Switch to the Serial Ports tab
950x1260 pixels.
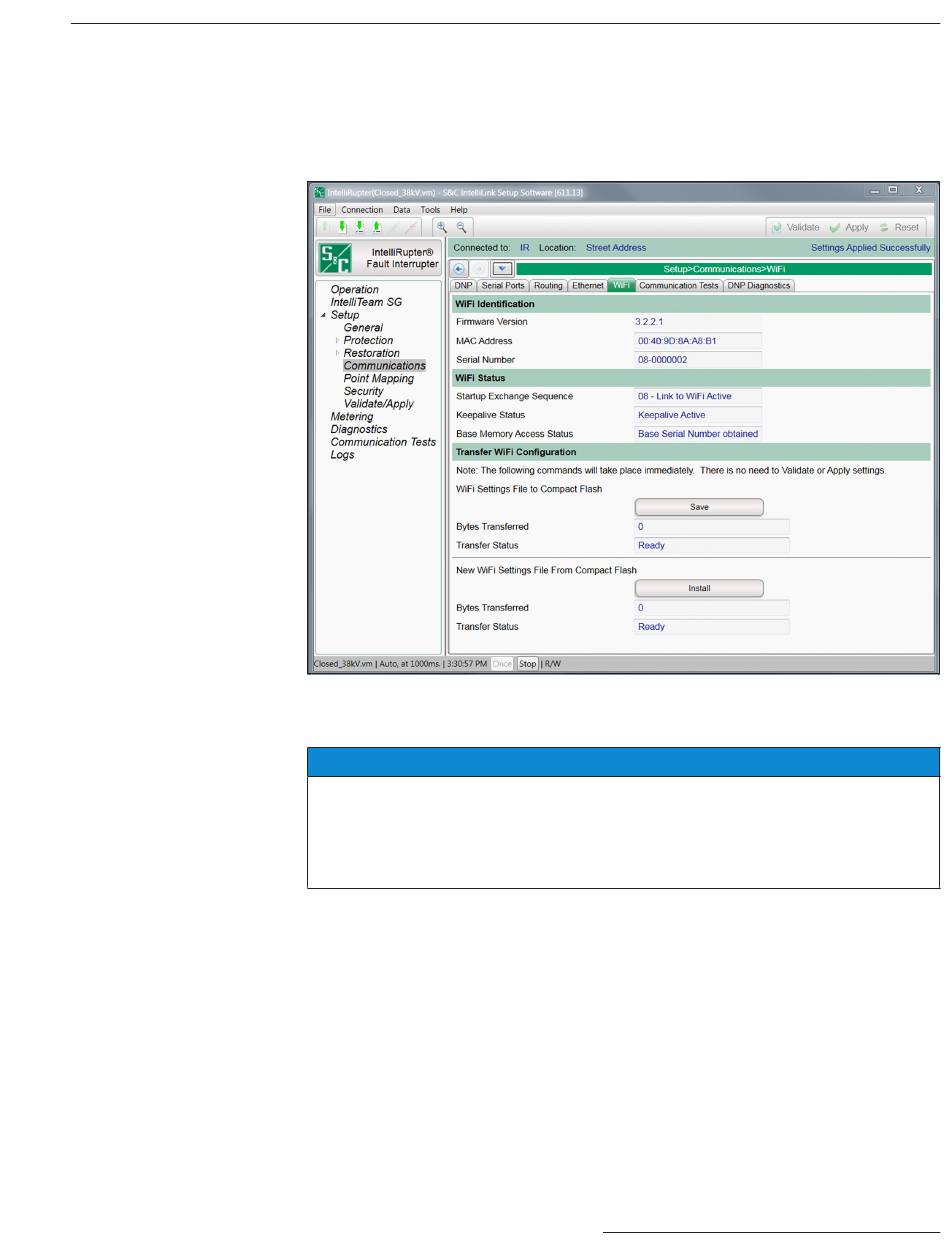point(503,286)
